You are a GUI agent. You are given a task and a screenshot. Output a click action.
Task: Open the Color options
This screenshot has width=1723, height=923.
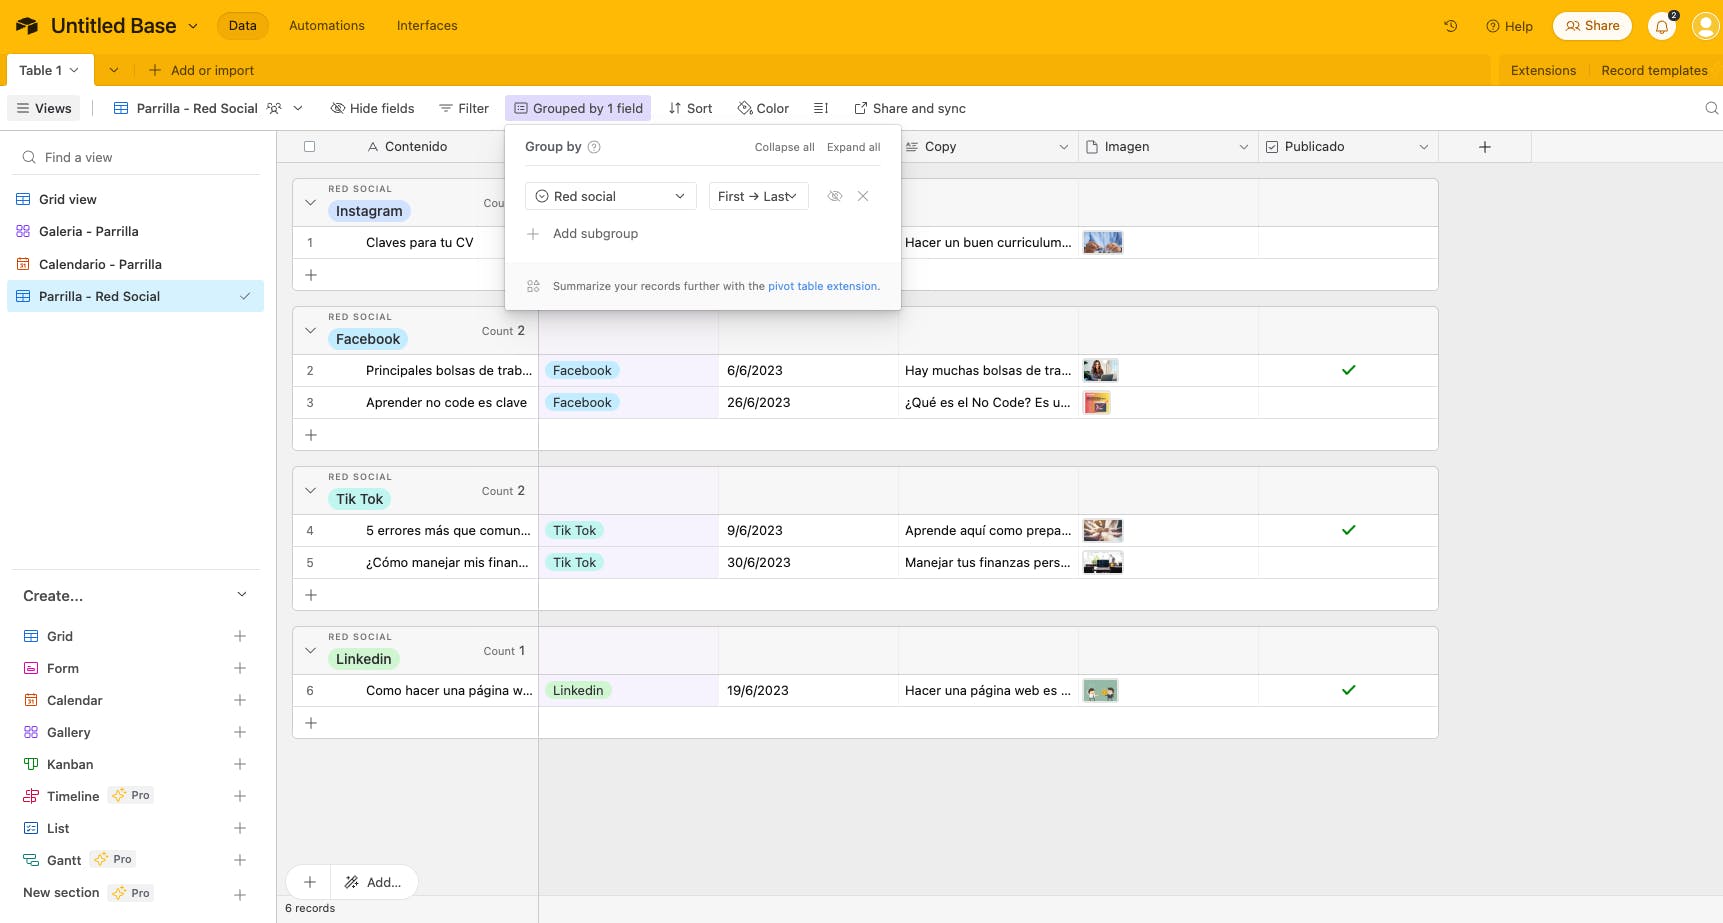(x=763, y=108)
